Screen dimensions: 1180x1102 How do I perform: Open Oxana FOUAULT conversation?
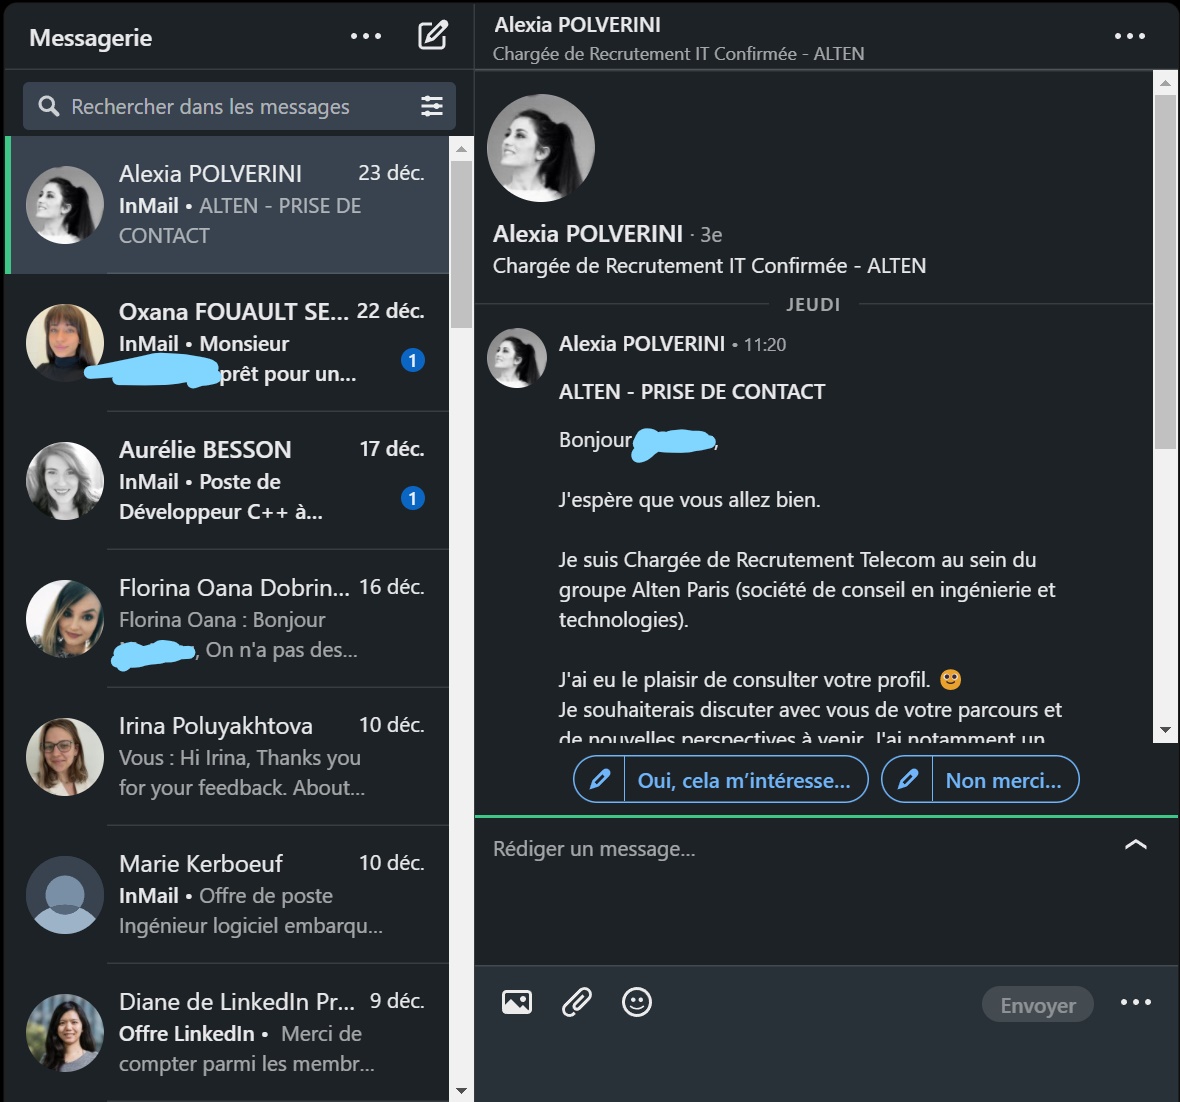click(228, 342)
